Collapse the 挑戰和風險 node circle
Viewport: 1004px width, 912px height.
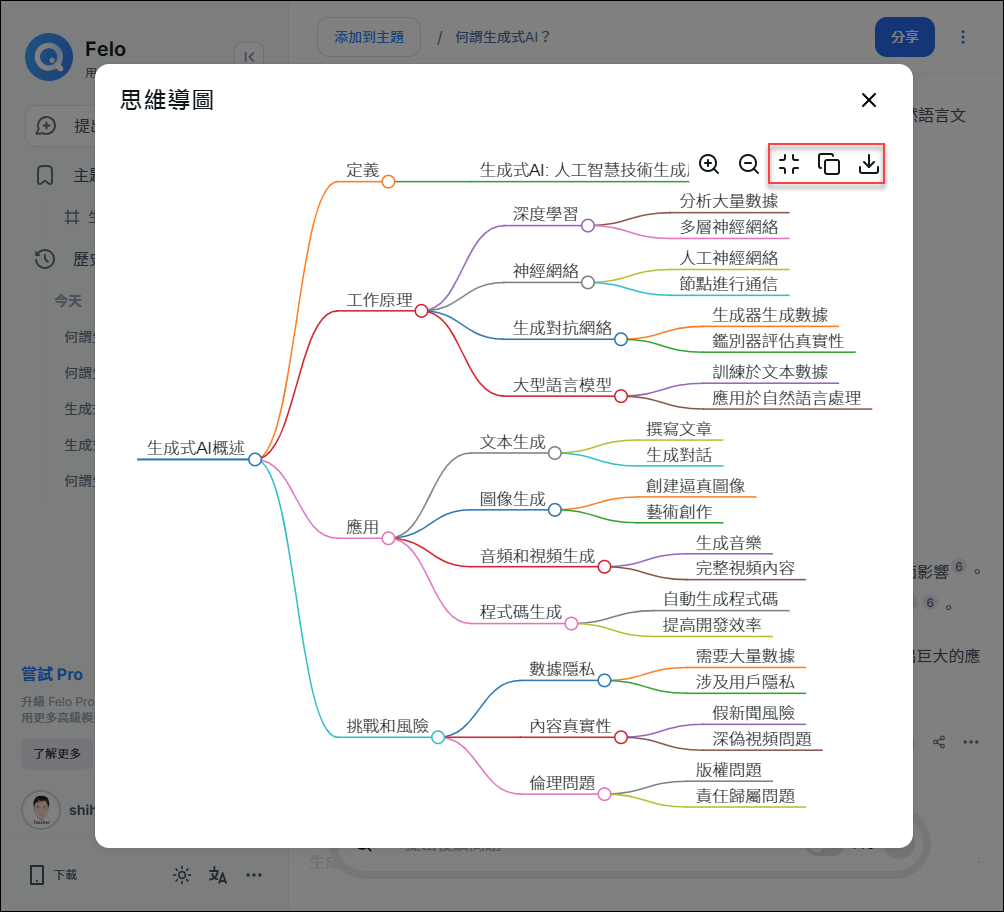coord(438,737)
